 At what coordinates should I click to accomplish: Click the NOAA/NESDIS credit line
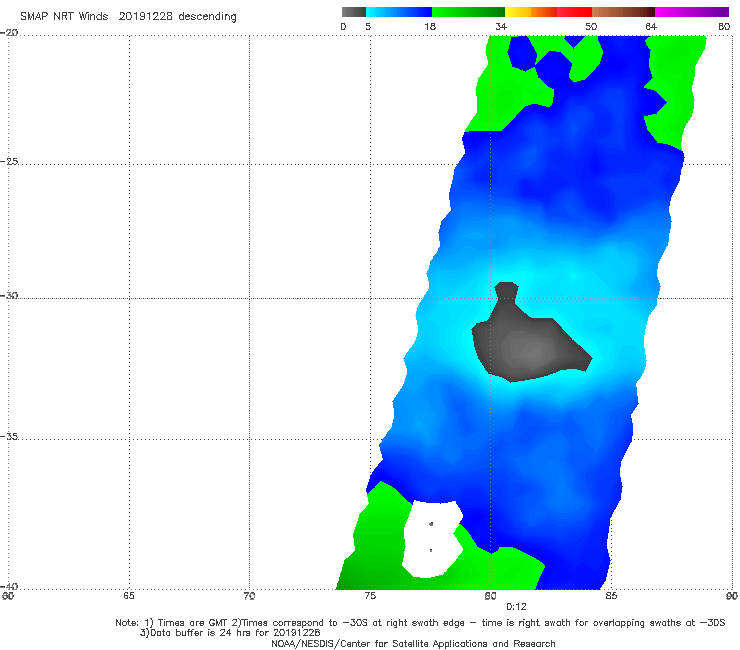click(x=413, y=643)
